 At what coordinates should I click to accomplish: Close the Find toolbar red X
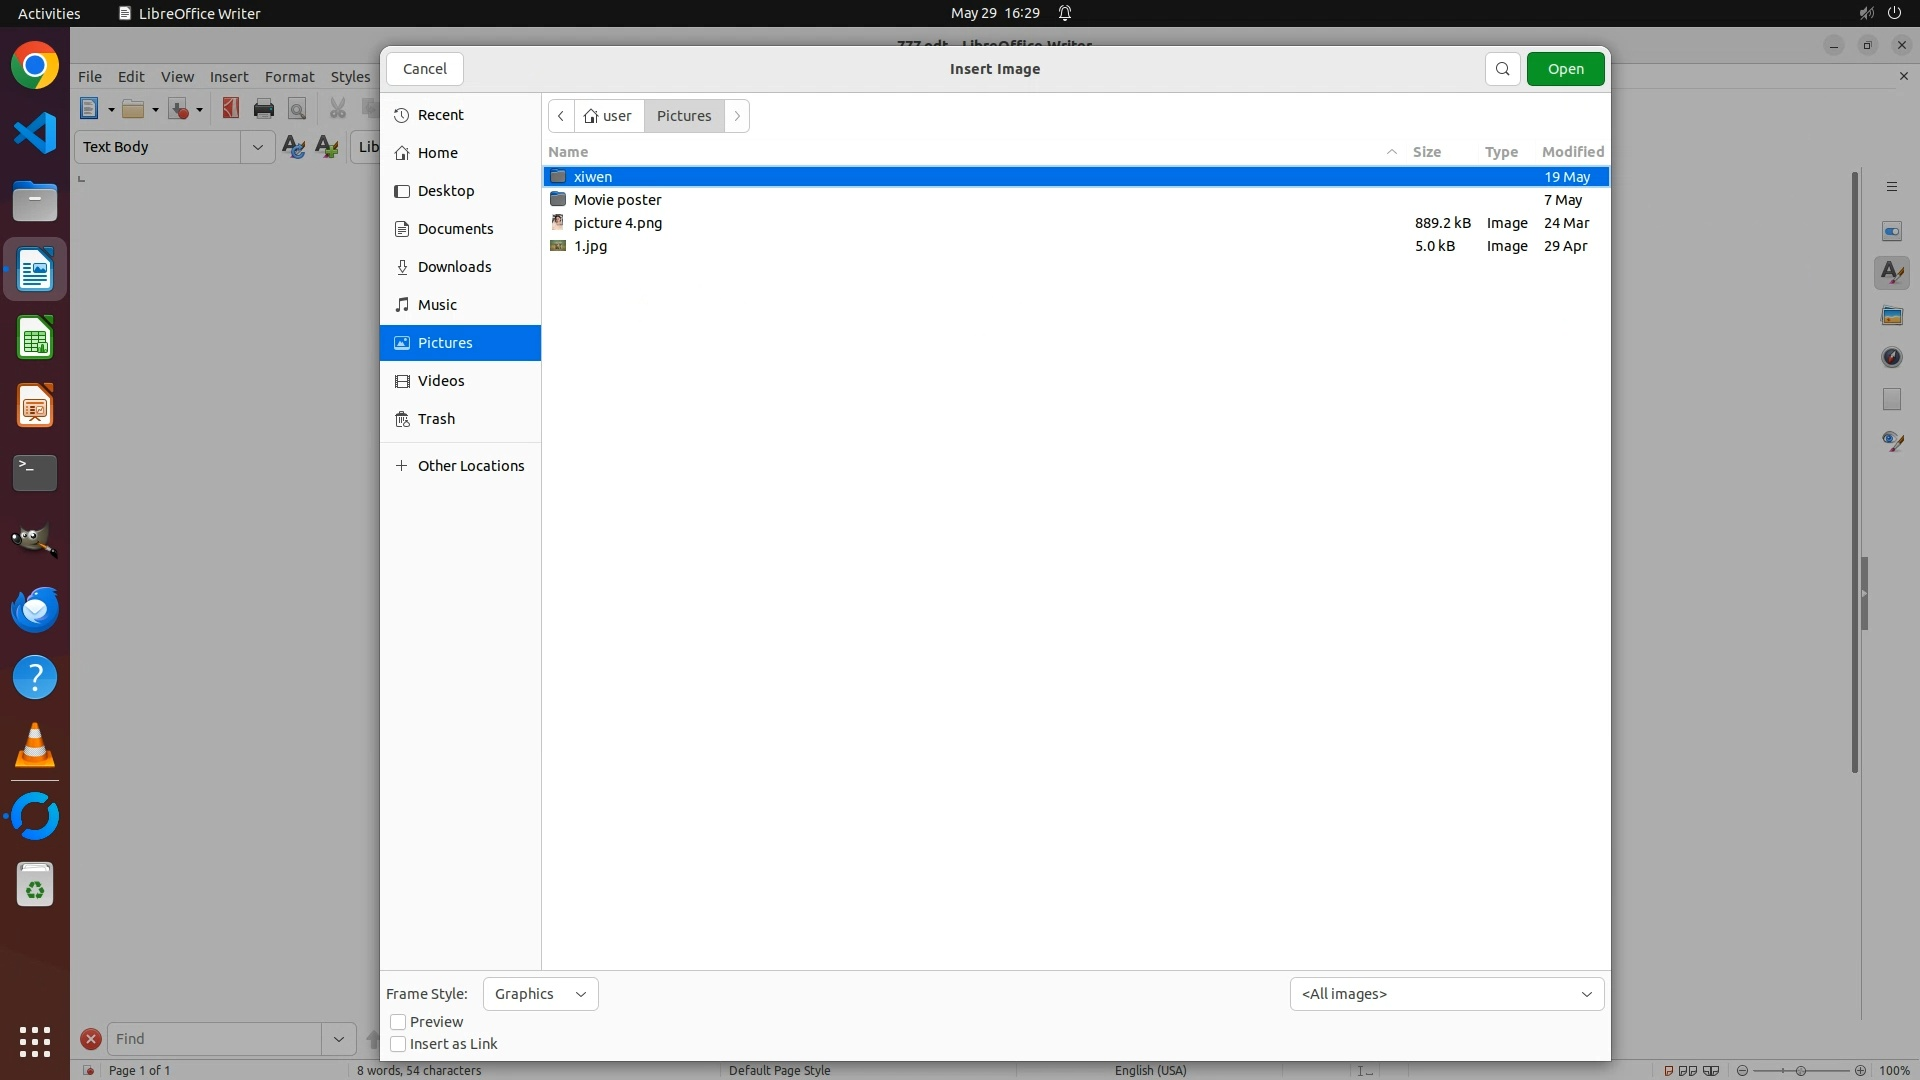[x=91, y=1039]
